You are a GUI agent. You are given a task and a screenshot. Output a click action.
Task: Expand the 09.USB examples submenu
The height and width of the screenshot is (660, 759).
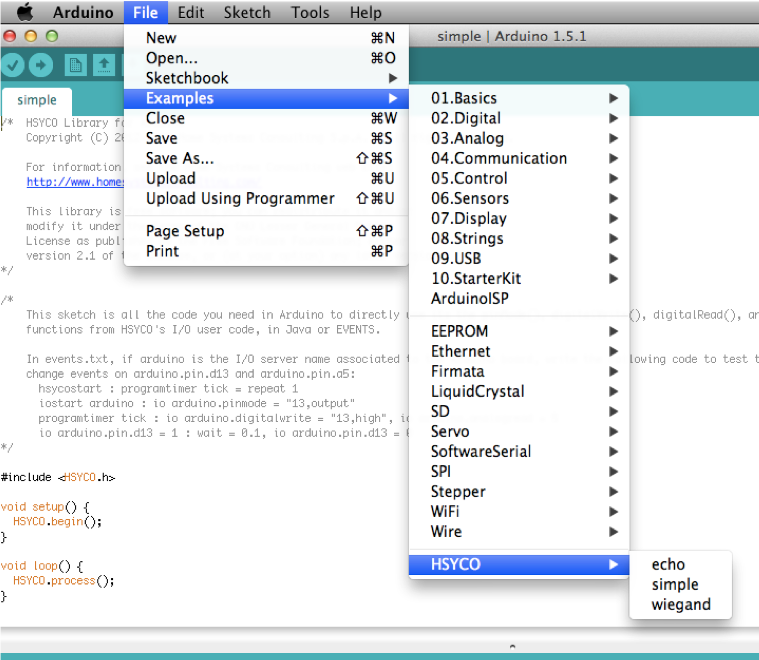click(519, 259)
